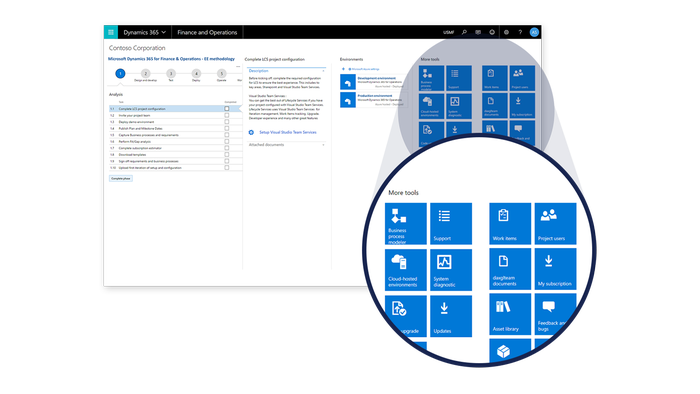Viewport: 700px width, 394px height.
Task: Check Invite your project team task
Action: [227, 115]
